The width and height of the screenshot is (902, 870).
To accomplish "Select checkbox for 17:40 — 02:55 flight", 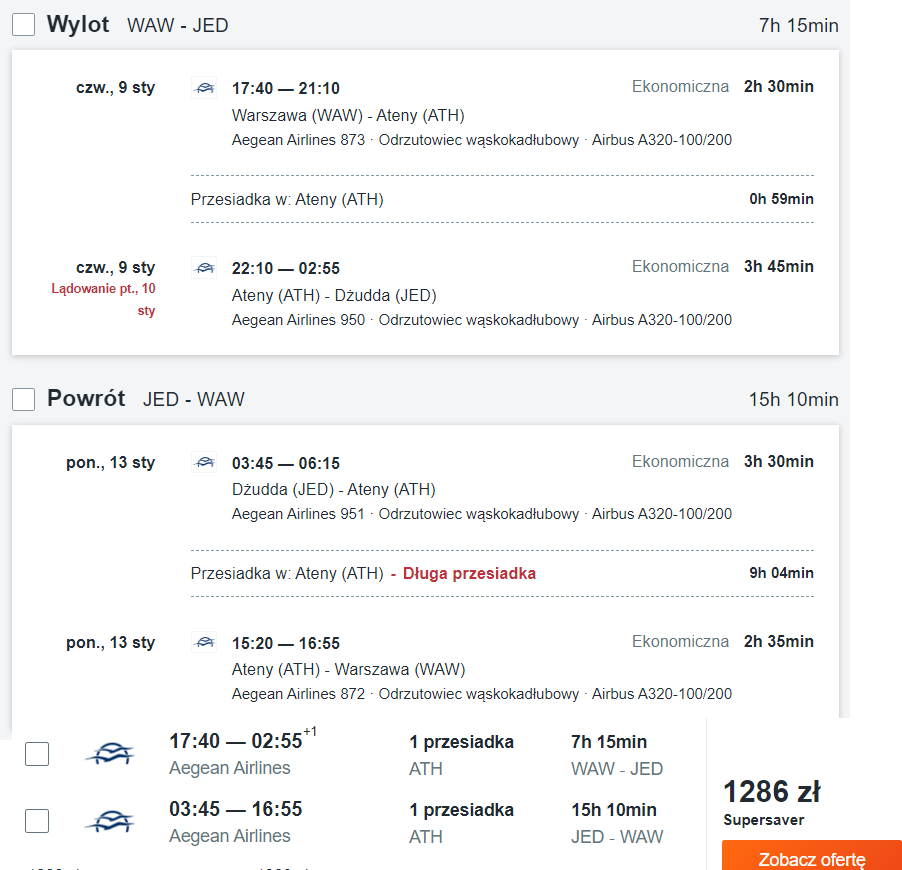I will click(x=37, y=754).
